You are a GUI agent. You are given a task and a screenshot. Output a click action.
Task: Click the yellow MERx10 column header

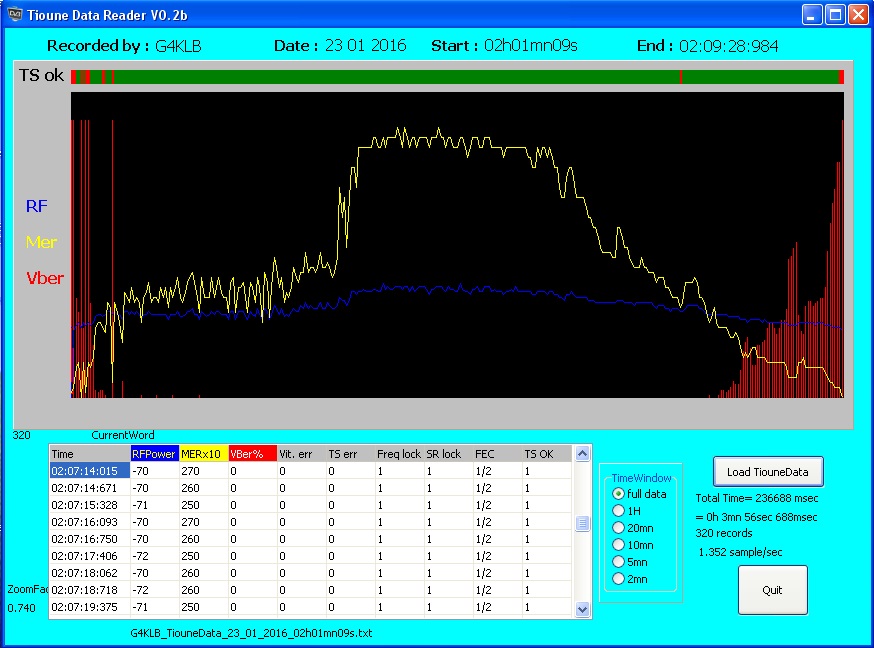click(x=203, y=454)
